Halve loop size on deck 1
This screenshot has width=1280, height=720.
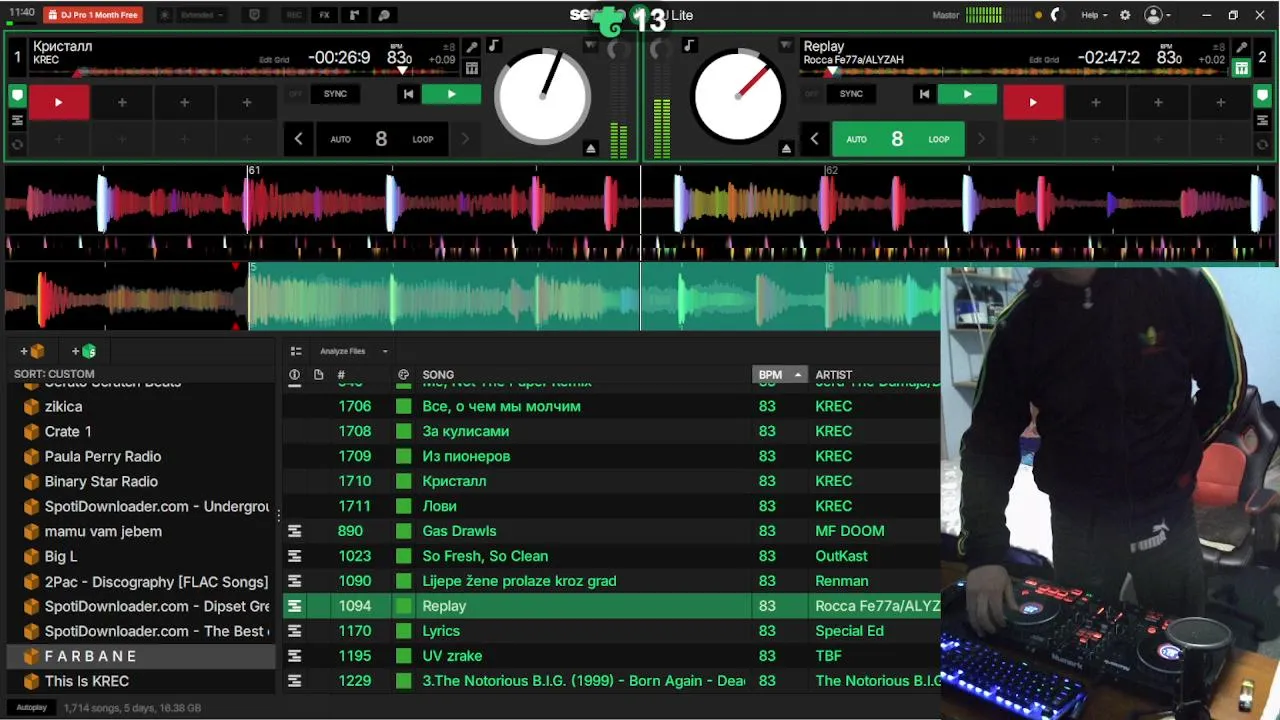coord(298,139)
